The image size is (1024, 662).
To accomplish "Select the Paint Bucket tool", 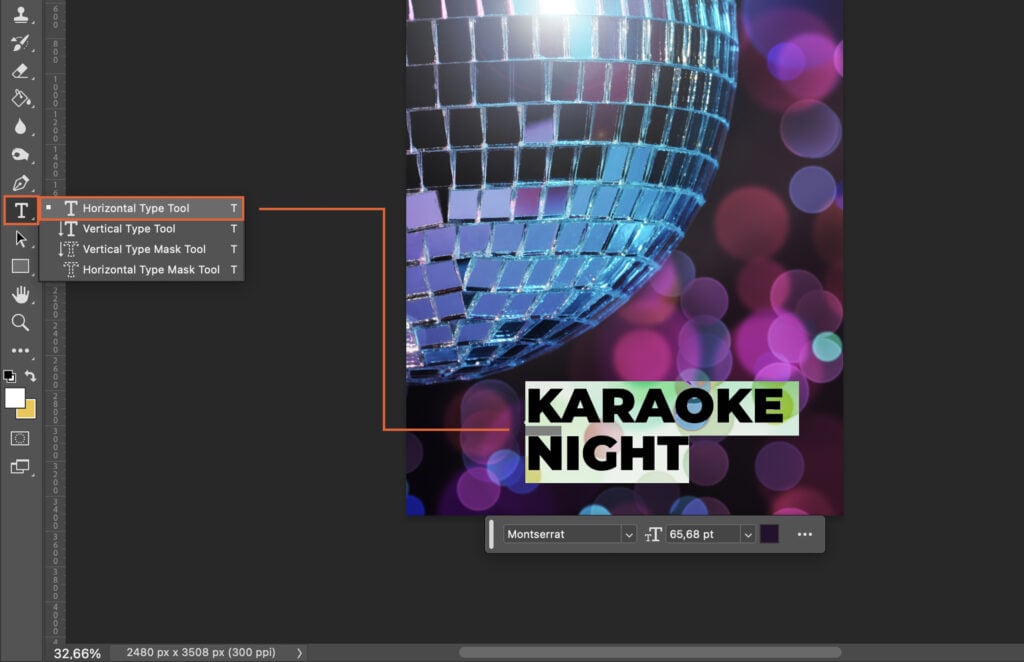I will coord(20,99).
